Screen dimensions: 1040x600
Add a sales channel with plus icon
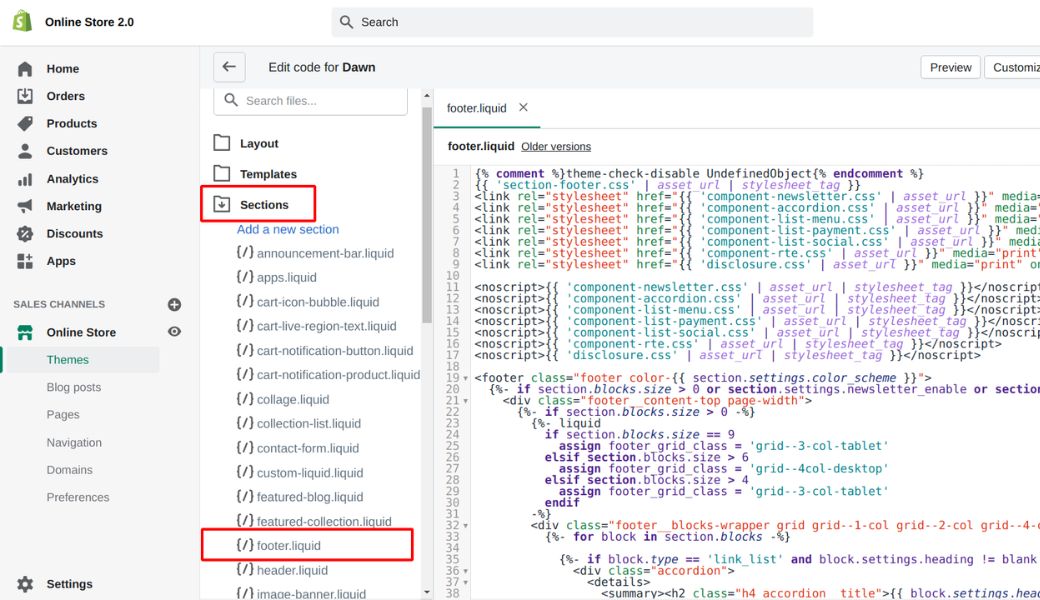click(174, 304)
